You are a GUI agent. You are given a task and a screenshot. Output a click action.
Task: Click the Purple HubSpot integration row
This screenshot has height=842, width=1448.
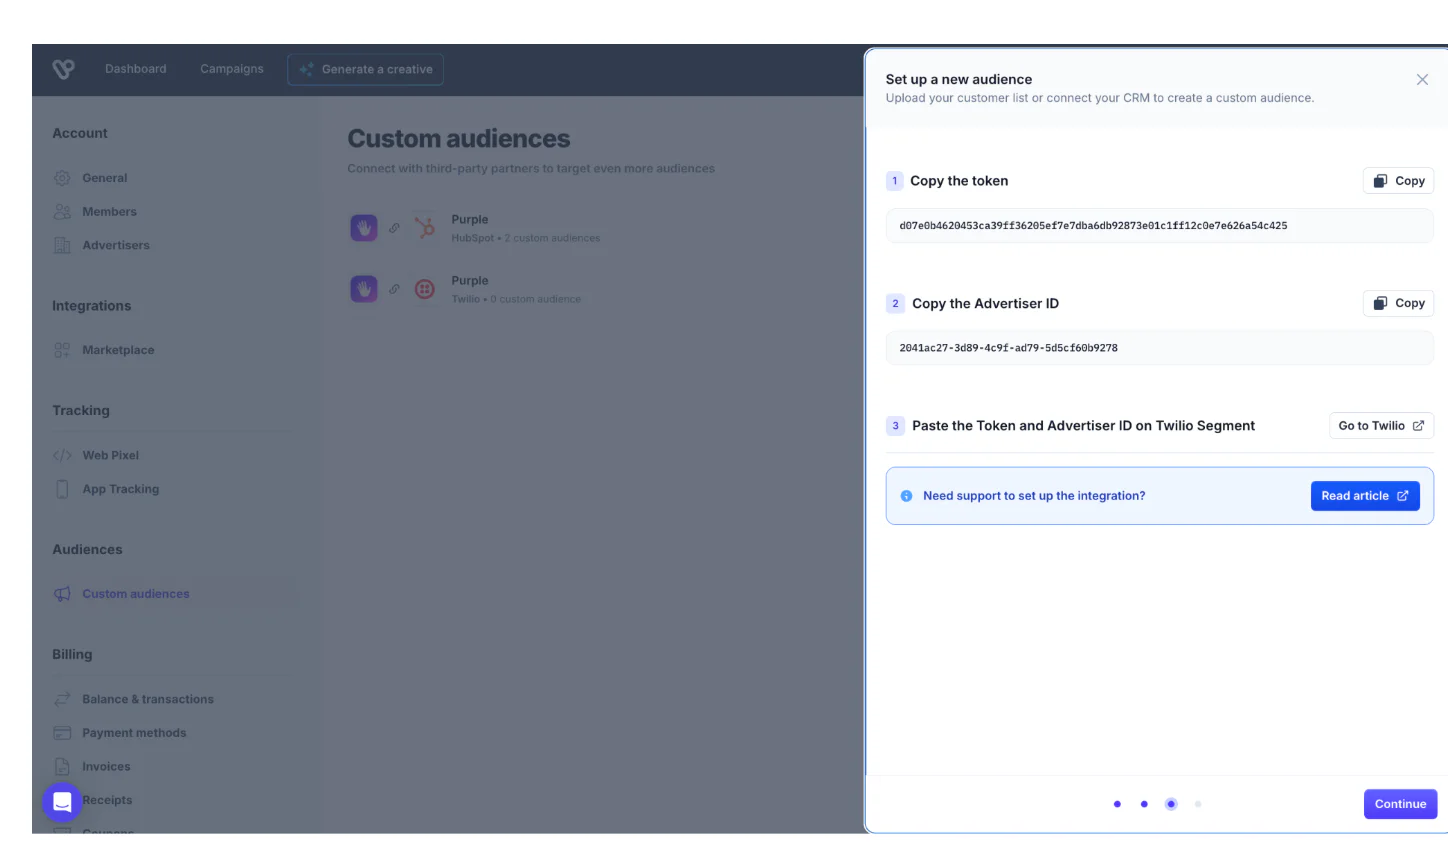point(475,228)
